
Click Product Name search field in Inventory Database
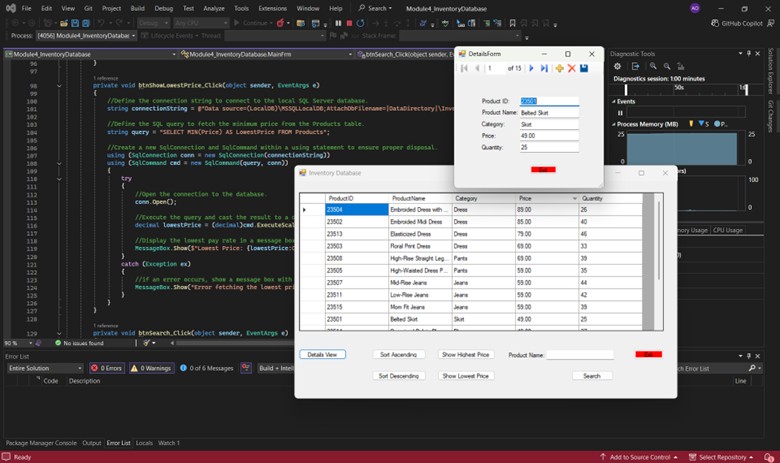point(580,355)
